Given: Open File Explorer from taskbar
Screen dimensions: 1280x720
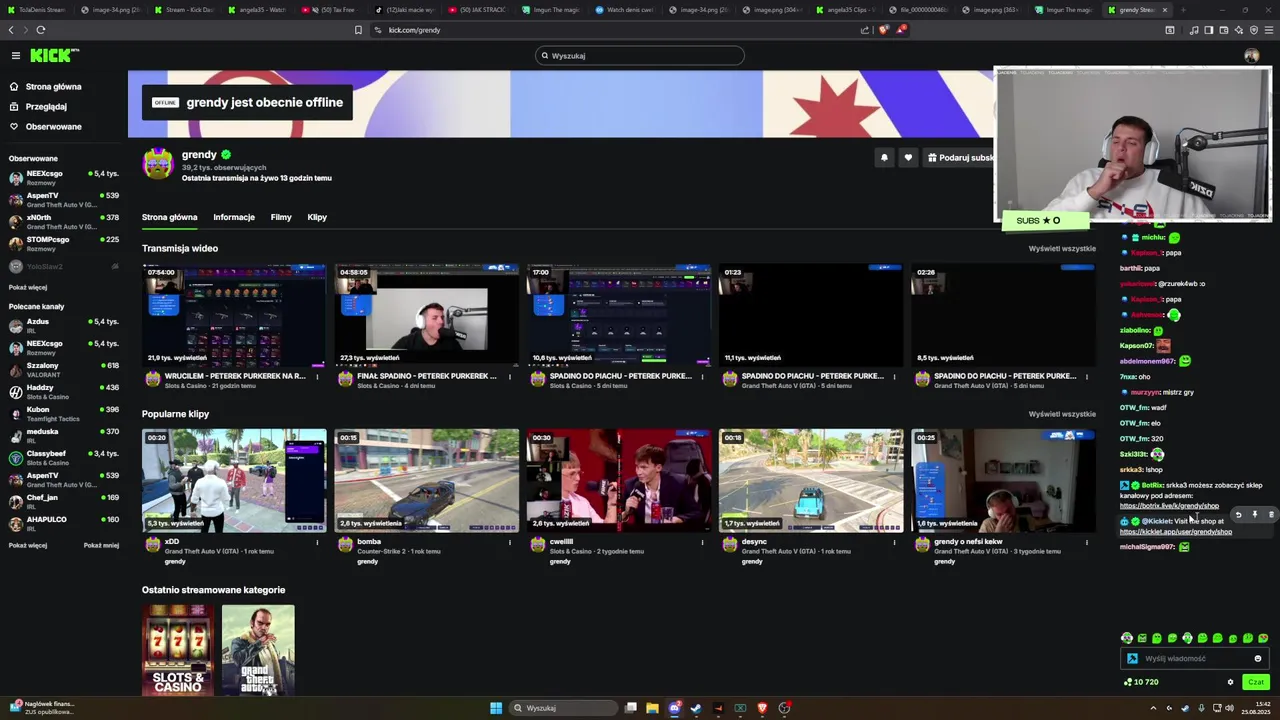Looking at the screenshot, I should (x=652, y=708).
